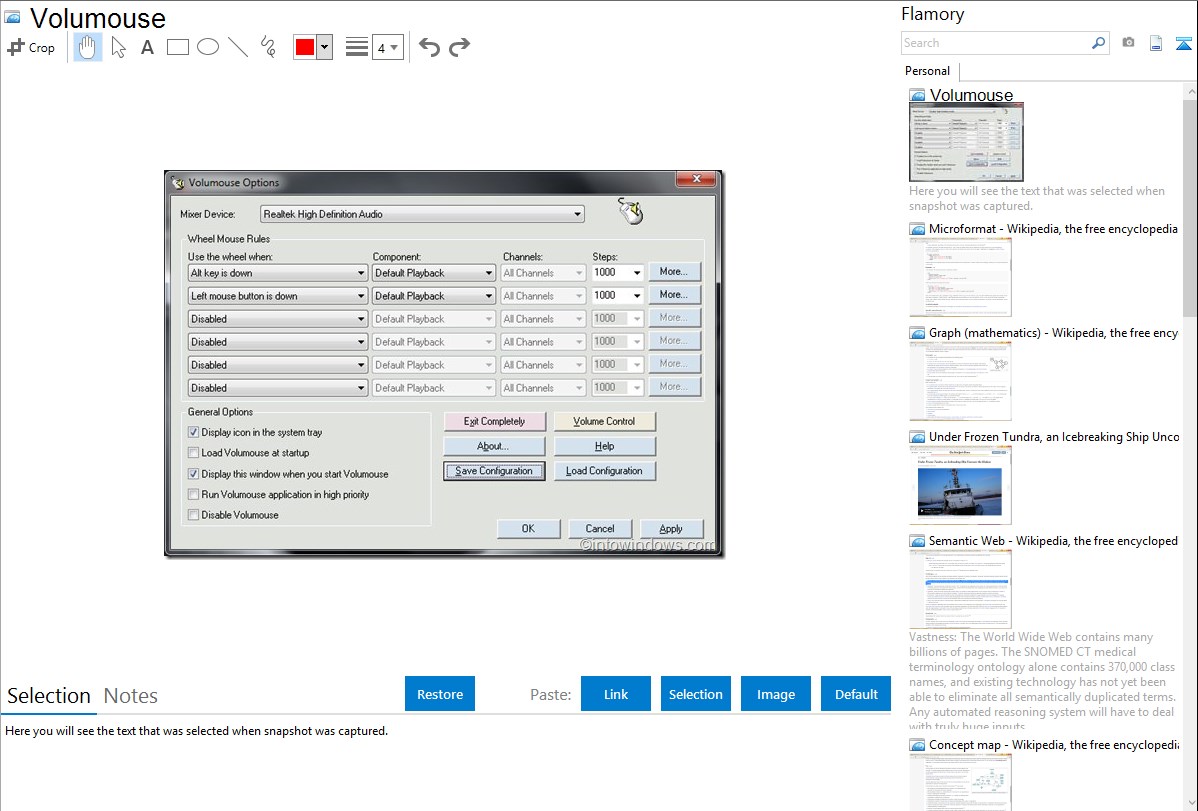Select the text annotation tool
The image size is (1198, 811).
coord(147,47)
